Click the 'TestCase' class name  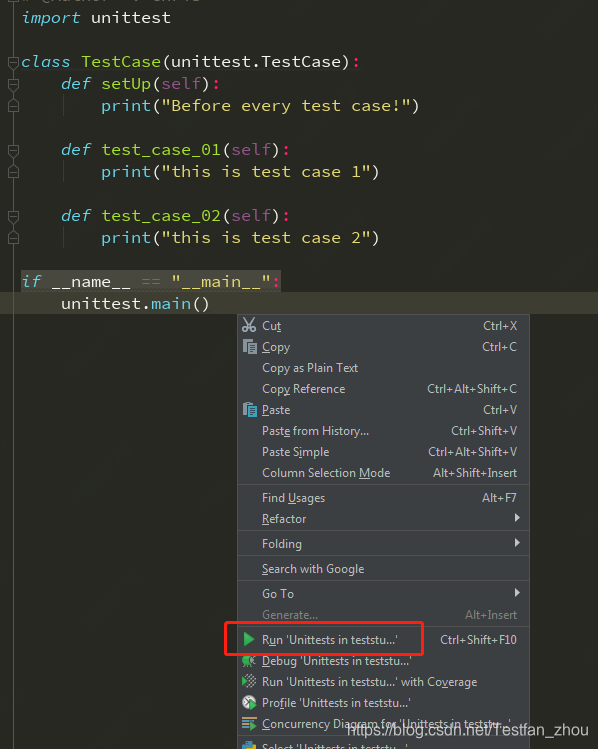(x=121, y=62)
